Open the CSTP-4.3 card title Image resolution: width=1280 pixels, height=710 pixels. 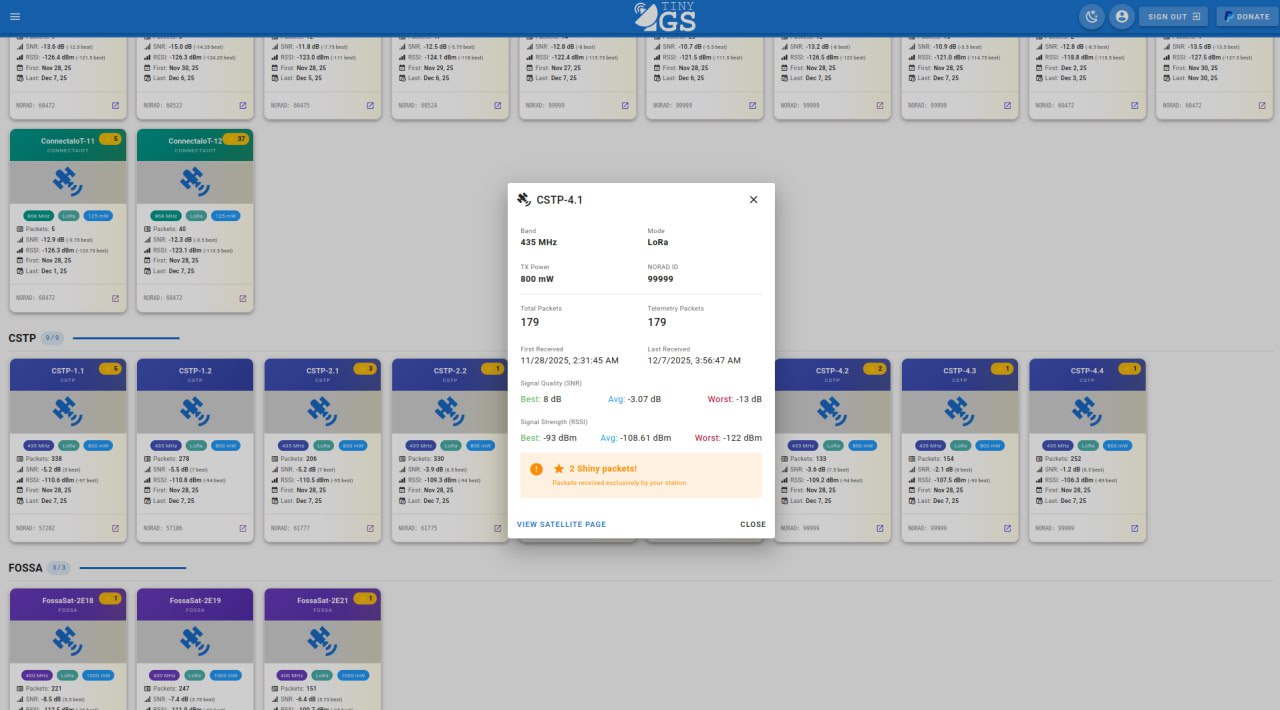960,371
